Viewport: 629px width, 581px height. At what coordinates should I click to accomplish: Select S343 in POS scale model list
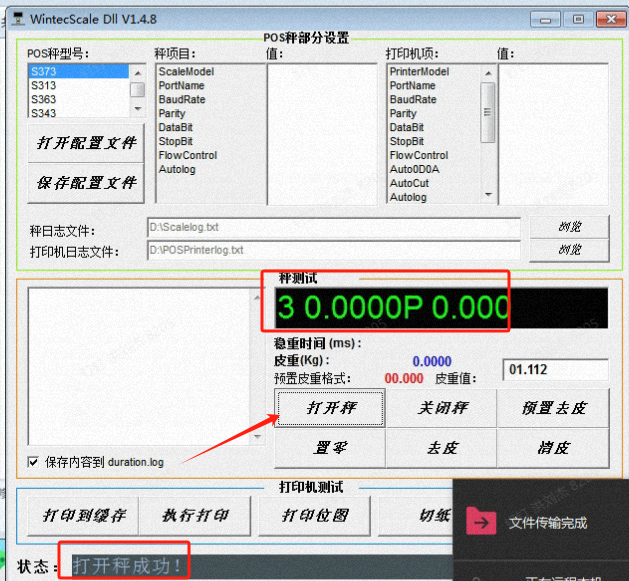tap(79, 113)
